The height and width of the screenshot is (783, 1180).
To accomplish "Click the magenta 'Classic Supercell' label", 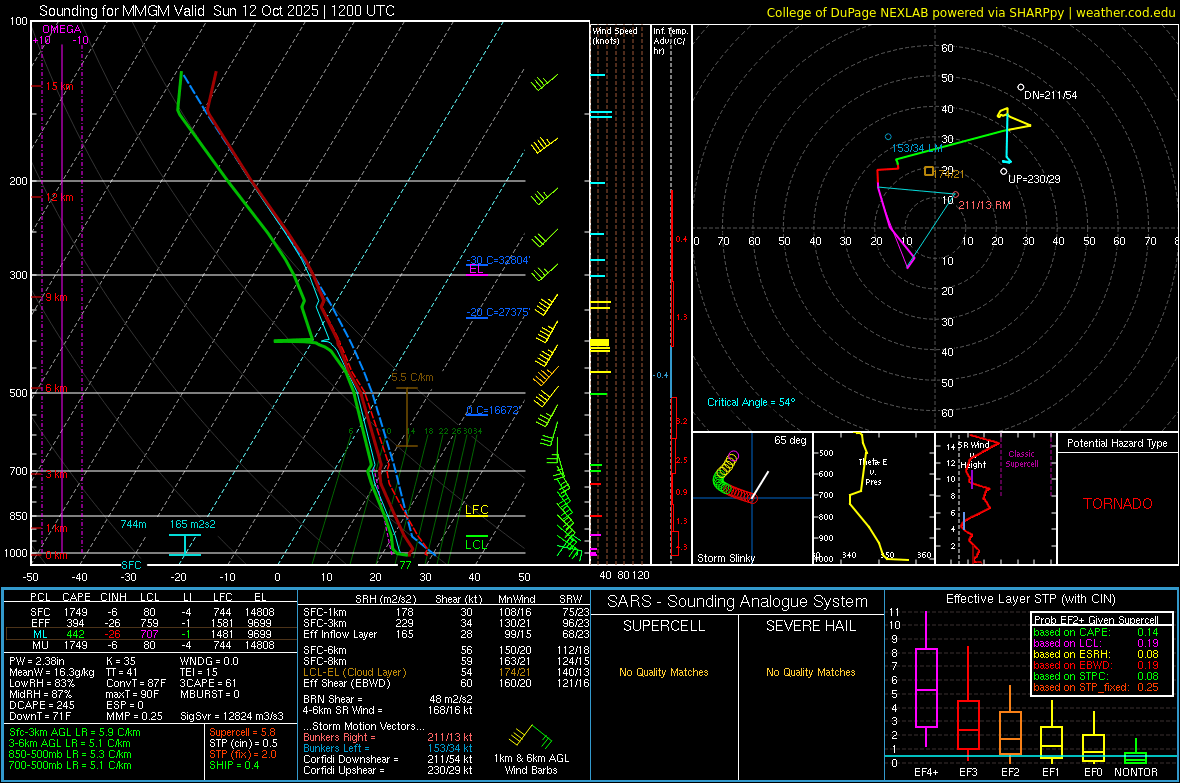I will pos(1021,459).
